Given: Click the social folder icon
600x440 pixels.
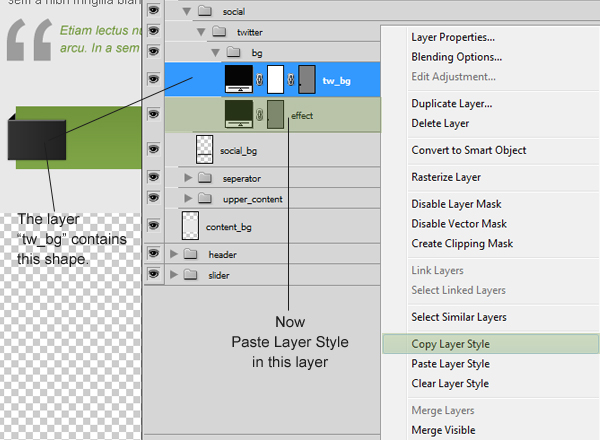Looking at the screenshot, I should click(205, 11).
